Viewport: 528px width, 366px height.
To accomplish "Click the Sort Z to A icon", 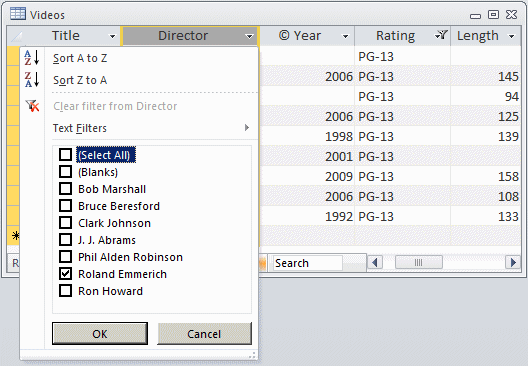I will tap(32, 79).
